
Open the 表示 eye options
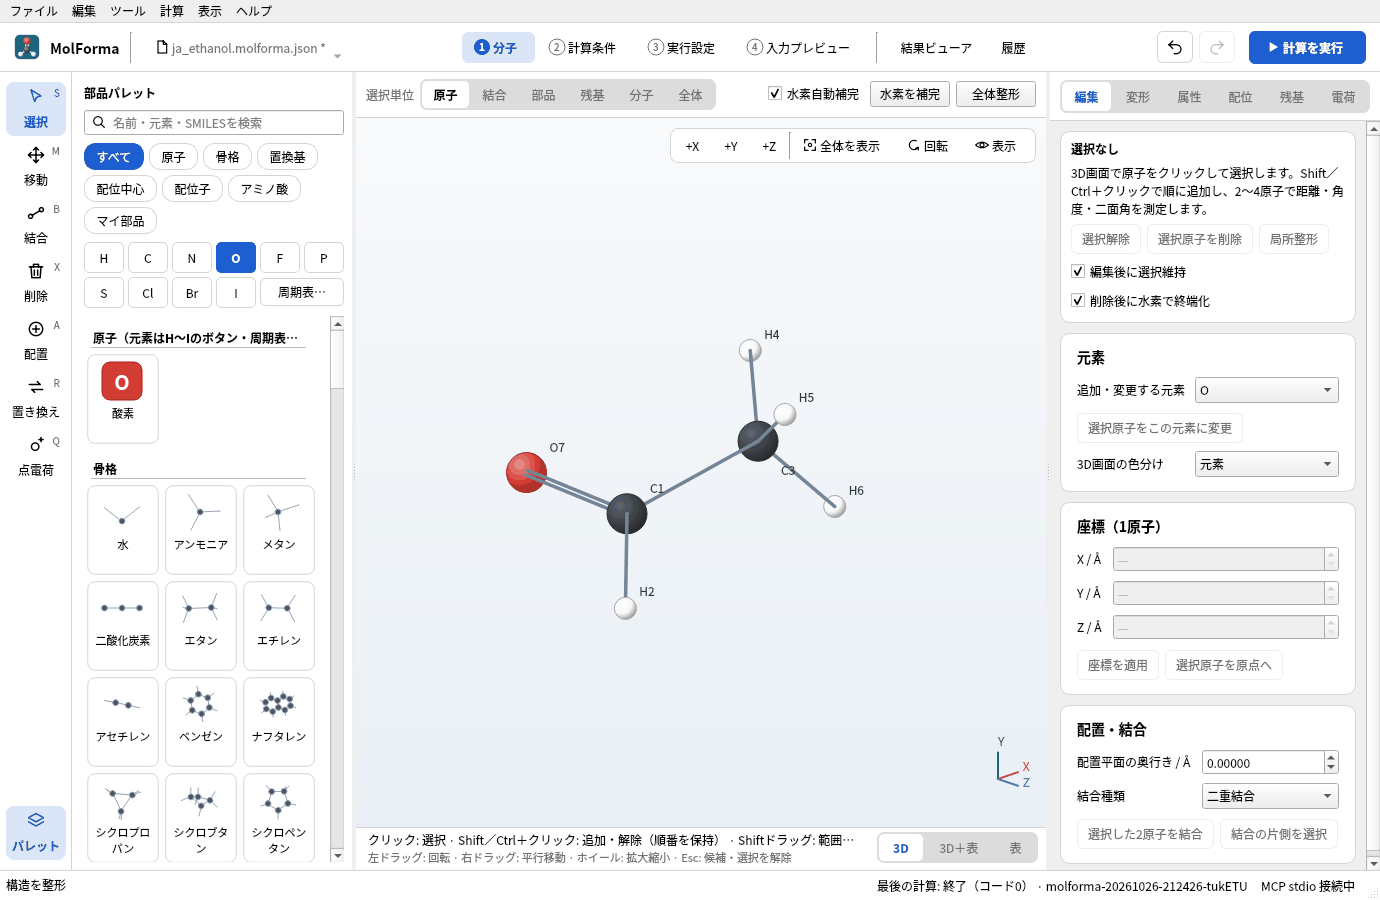coord(996,146)
